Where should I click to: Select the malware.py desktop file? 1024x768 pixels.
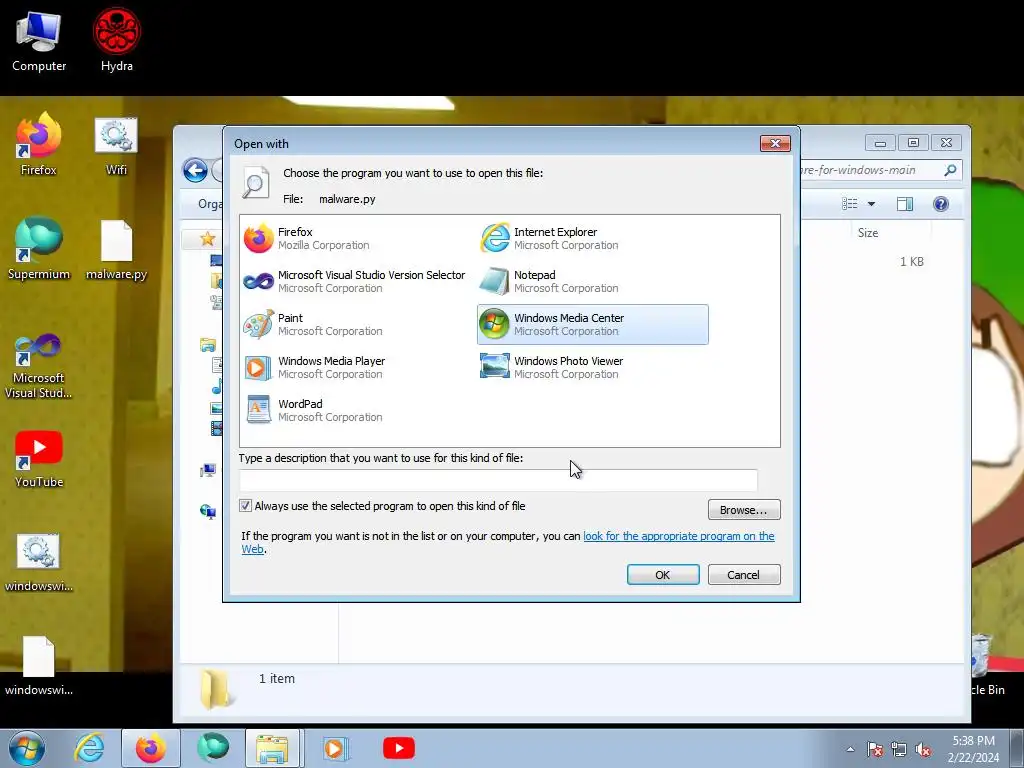pos(116,250)
